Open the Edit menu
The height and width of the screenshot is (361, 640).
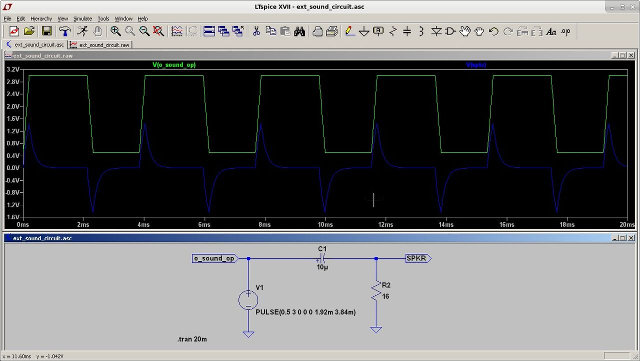pyautogui.click(x=21, y=19)
